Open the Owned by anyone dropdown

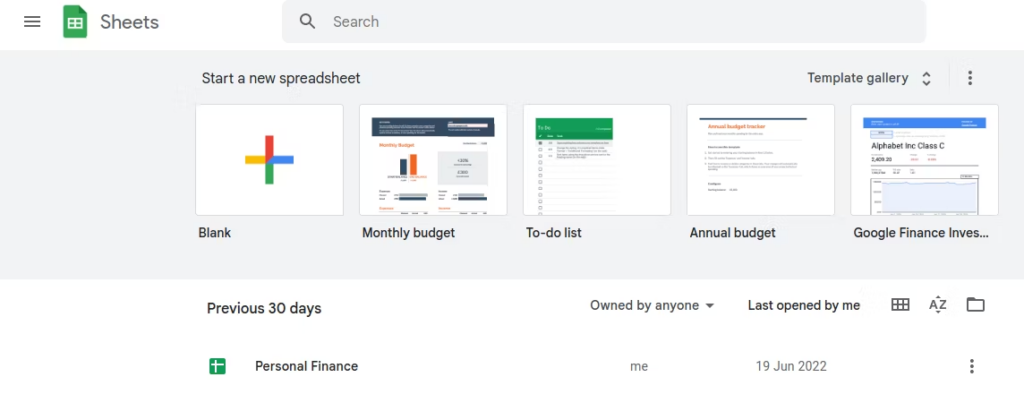pos(652,305)
